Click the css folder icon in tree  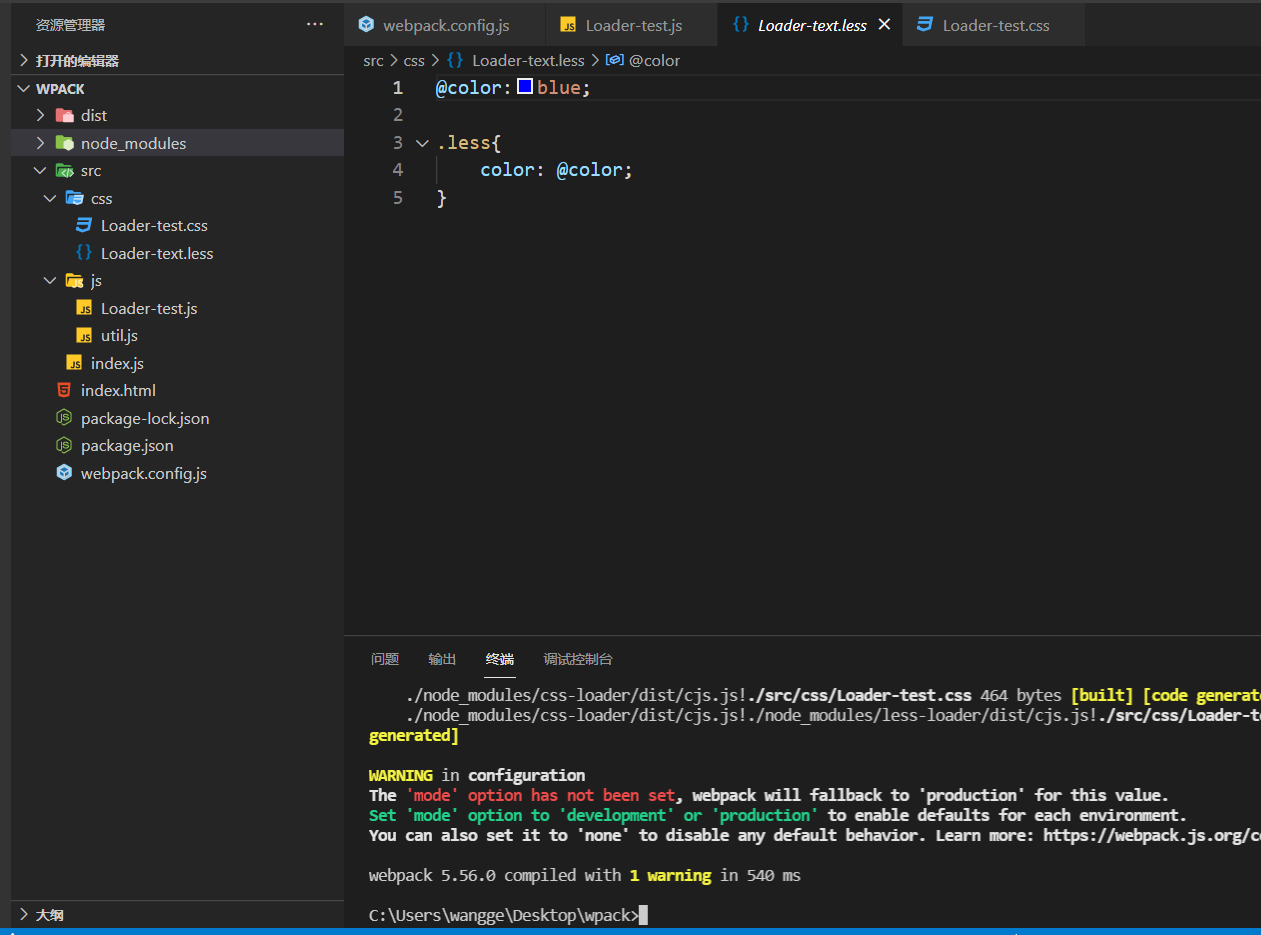pos(75,198)
